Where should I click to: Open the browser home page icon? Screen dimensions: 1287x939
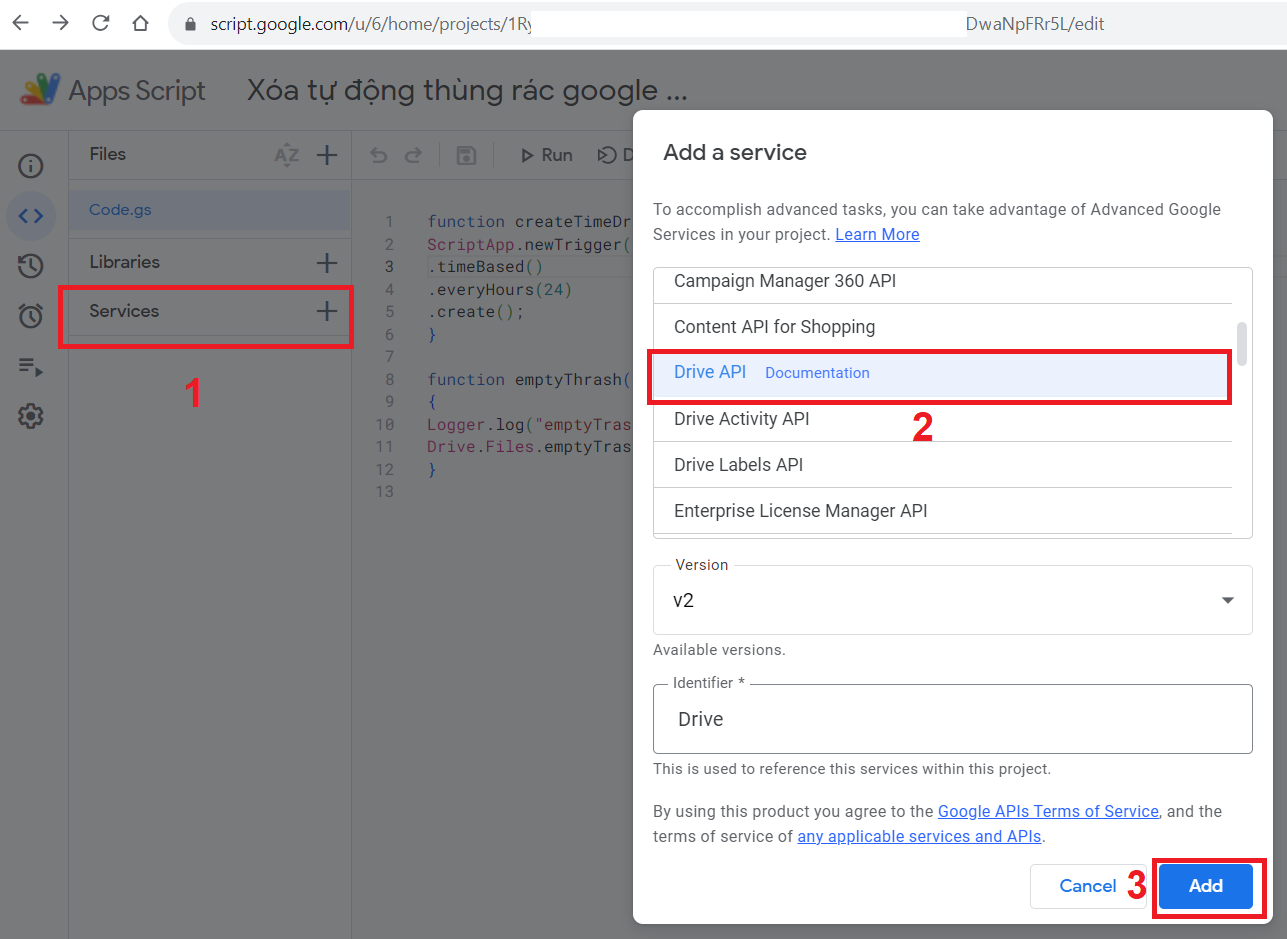coord(140,23)
